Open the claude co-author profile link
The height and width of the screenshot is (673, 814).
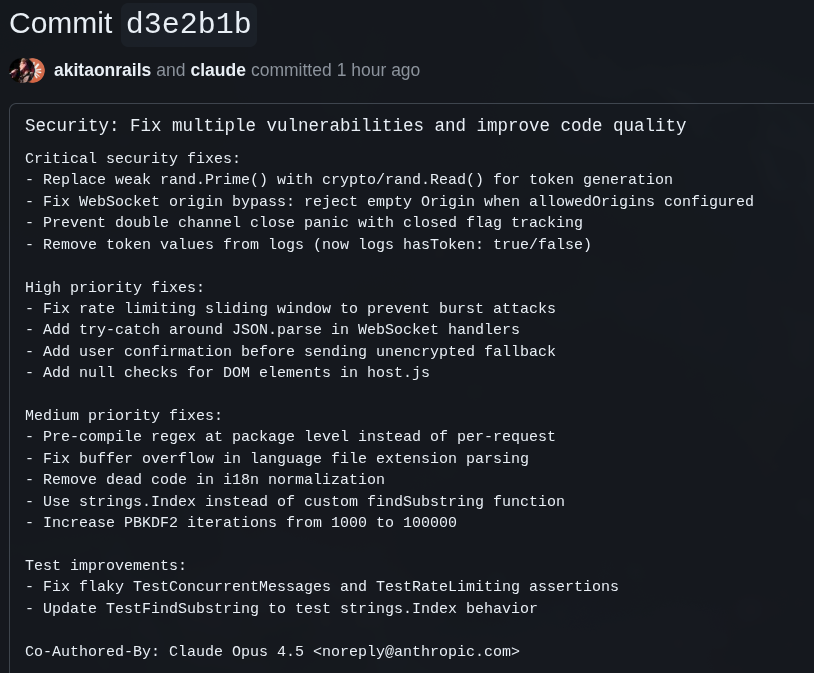coord(218,70)
